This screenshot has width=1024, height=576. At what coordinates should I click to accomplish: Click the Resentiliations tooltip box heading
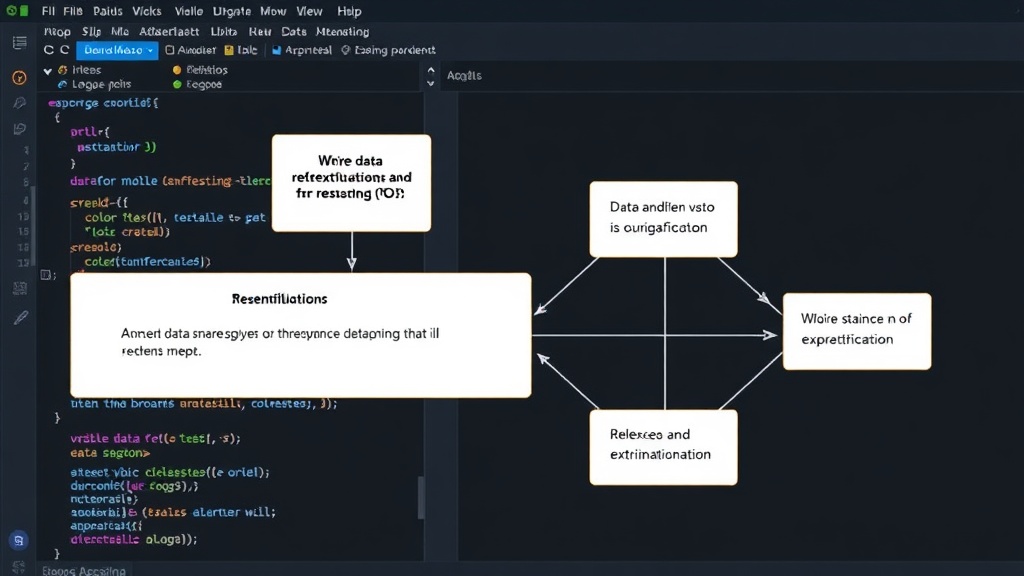point(280,299)
